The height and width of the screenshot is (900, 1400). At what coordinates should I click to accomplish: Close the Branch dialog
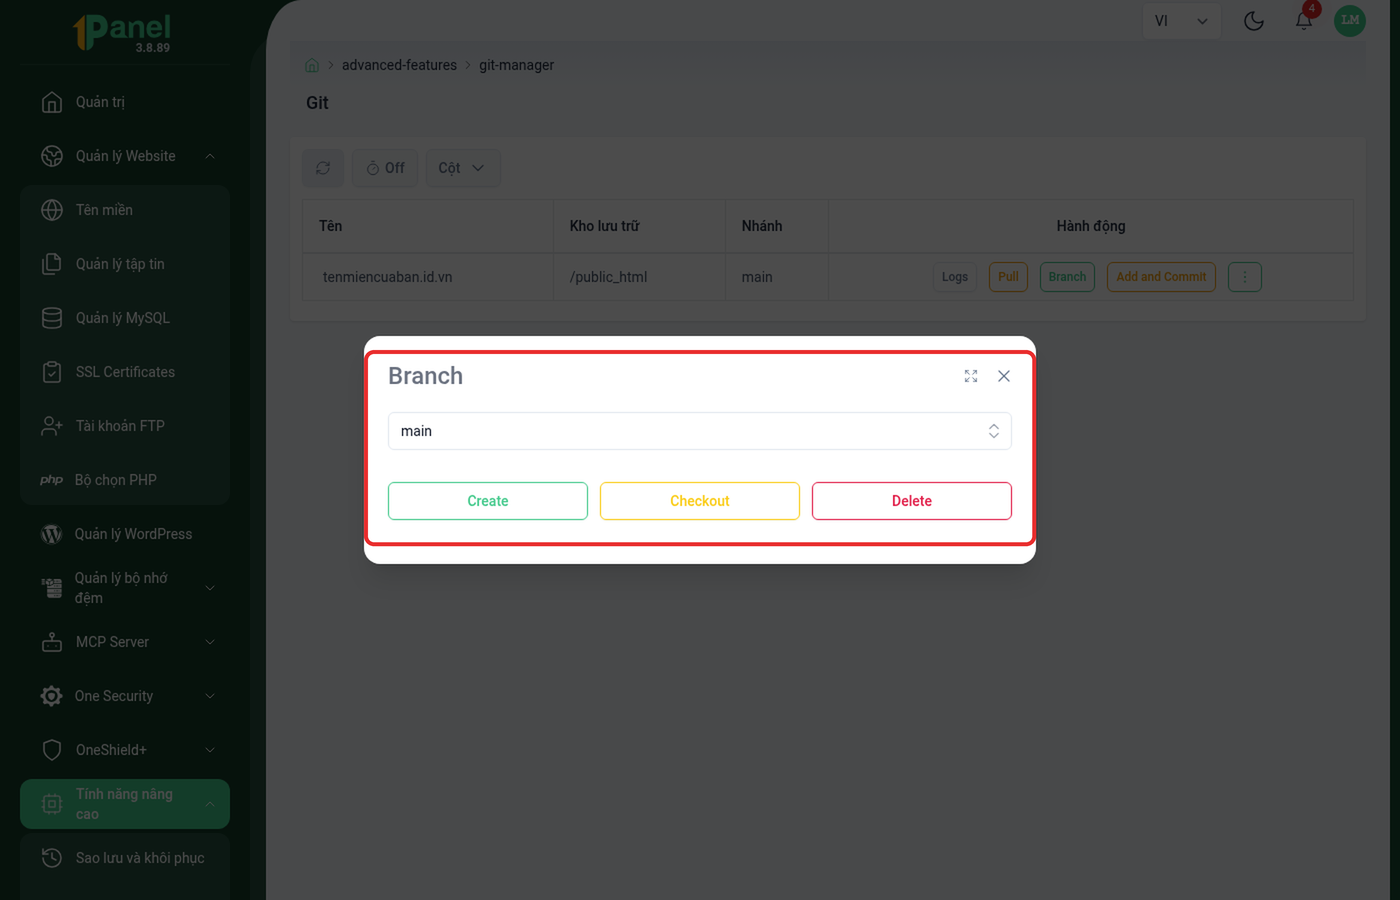tap(1004, 376)
